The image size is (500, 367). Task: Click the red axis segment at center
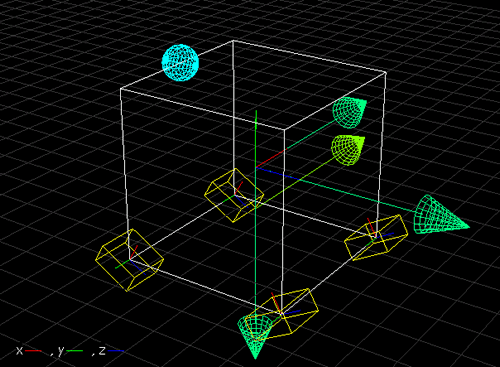click(x=270, y=159)
